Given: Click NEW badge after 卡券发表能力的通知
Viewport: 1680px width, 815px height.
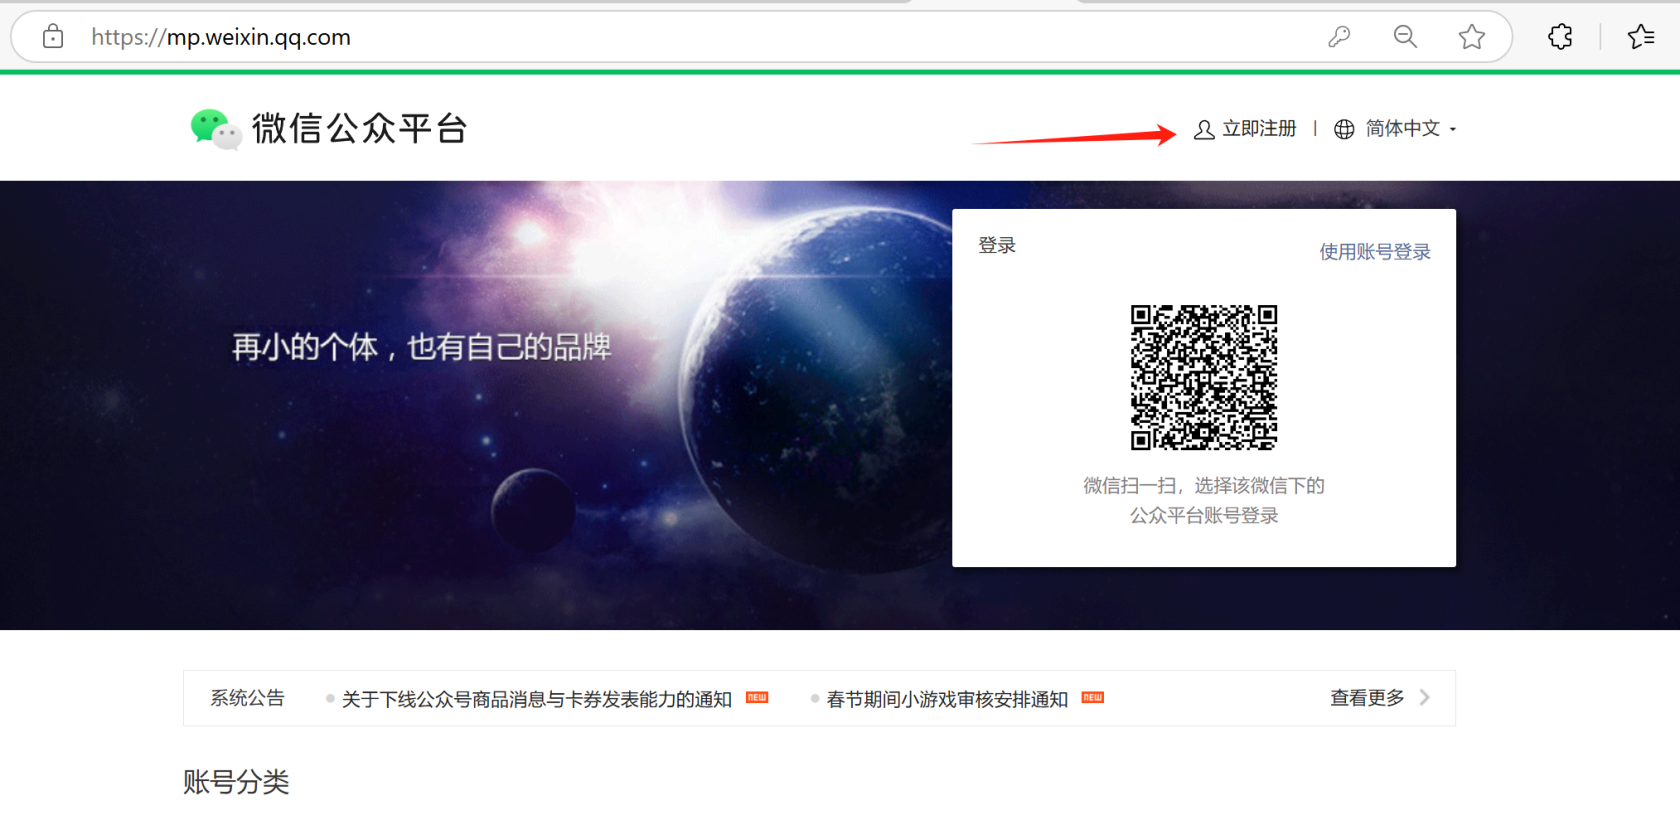Looking at the screenshot, I should [757, 697].
